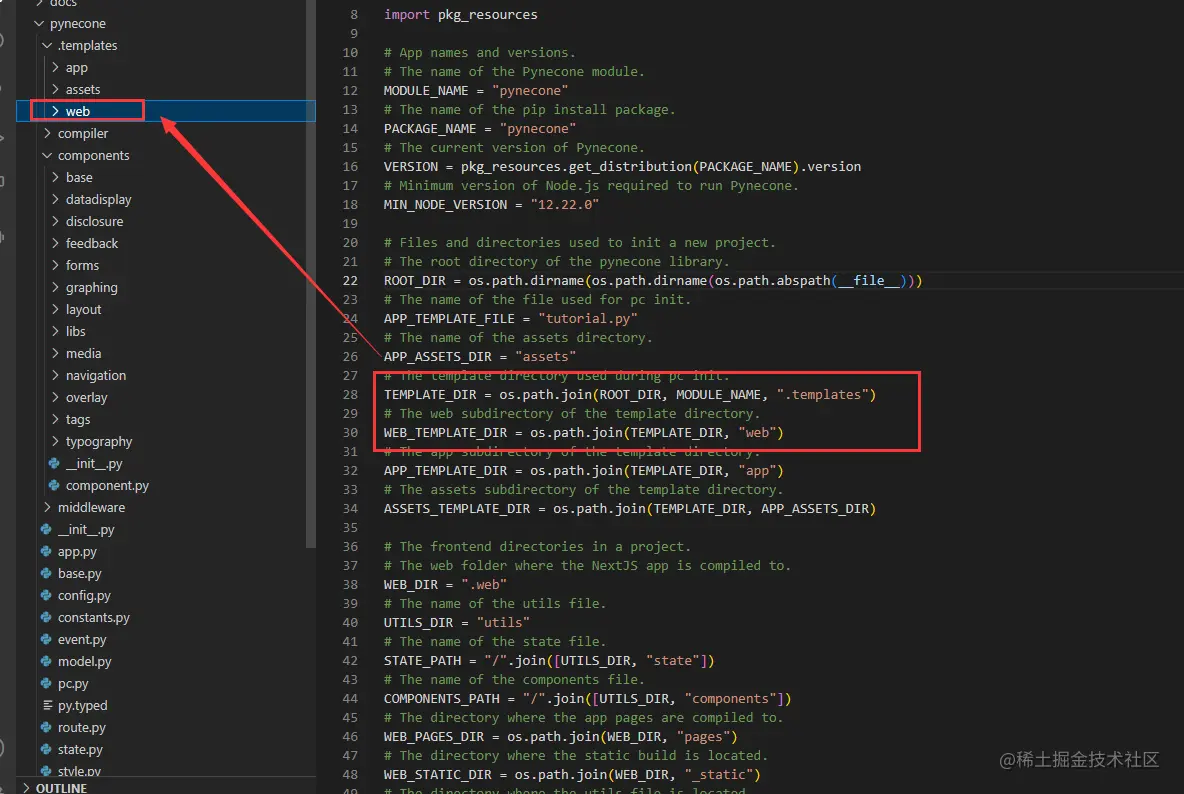
Task: Expand the web folder chevron
Action: (55, 111)
